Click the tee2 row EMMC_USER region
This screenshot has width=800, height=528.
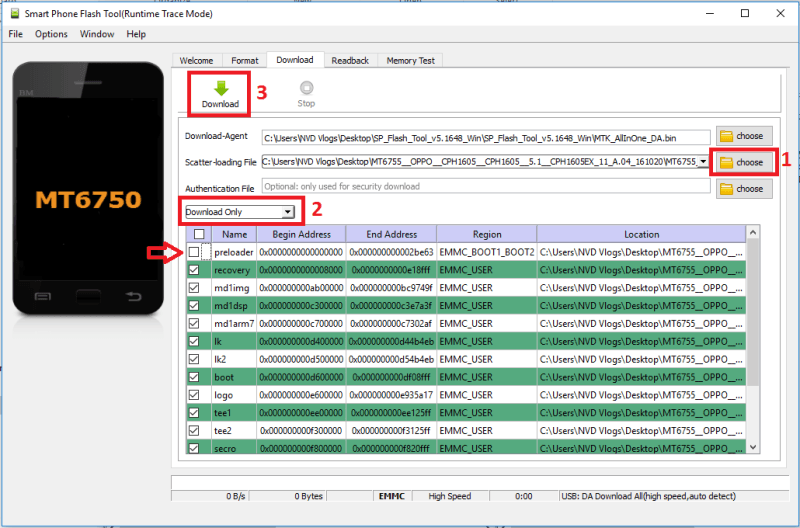pos(487,431)
